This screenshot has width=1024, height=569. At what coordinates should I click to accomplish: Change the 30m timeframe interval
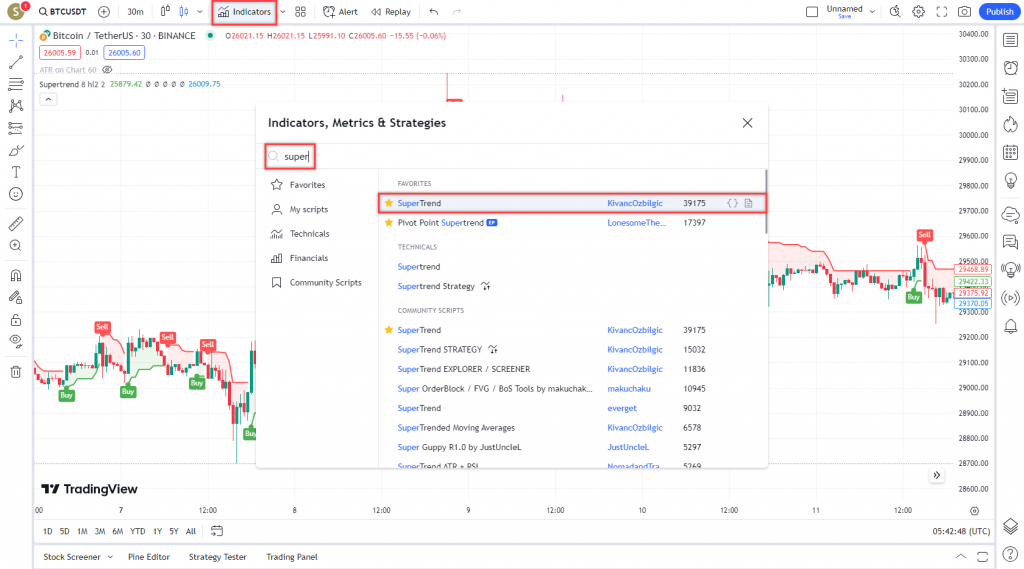click(135, 12)
